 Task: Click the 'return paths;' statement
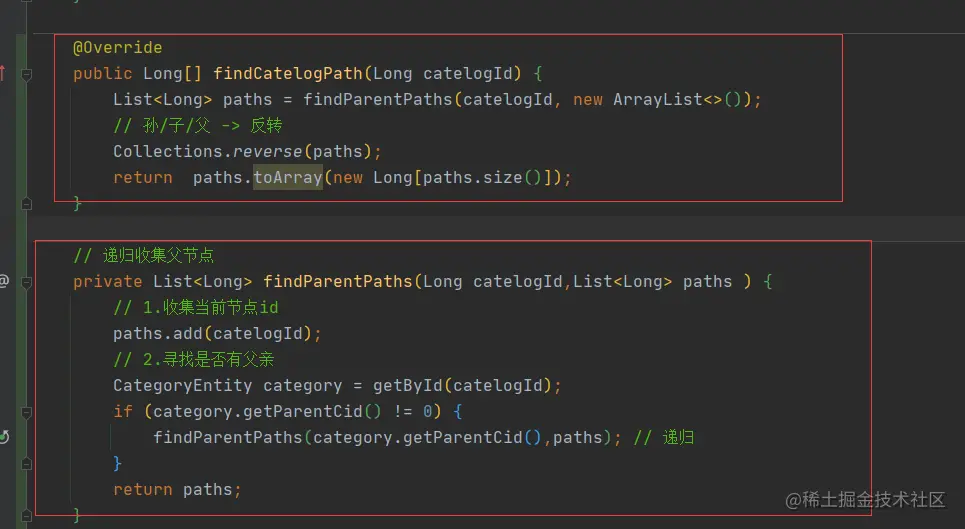177,490
